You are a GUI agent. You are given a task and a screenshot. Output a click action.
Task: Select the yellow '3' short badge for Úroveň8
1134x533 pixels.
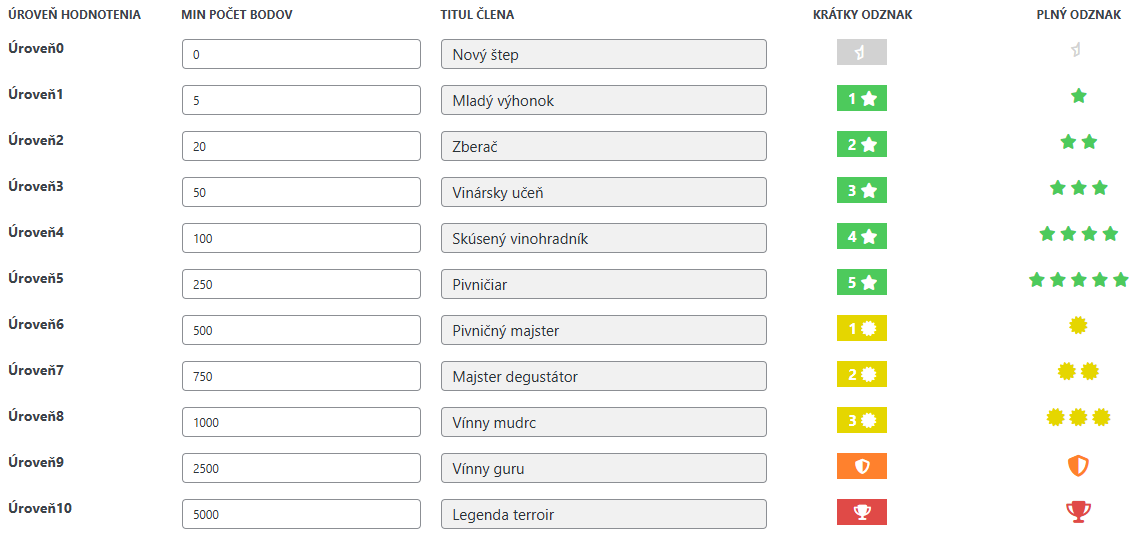pos(861,420)
